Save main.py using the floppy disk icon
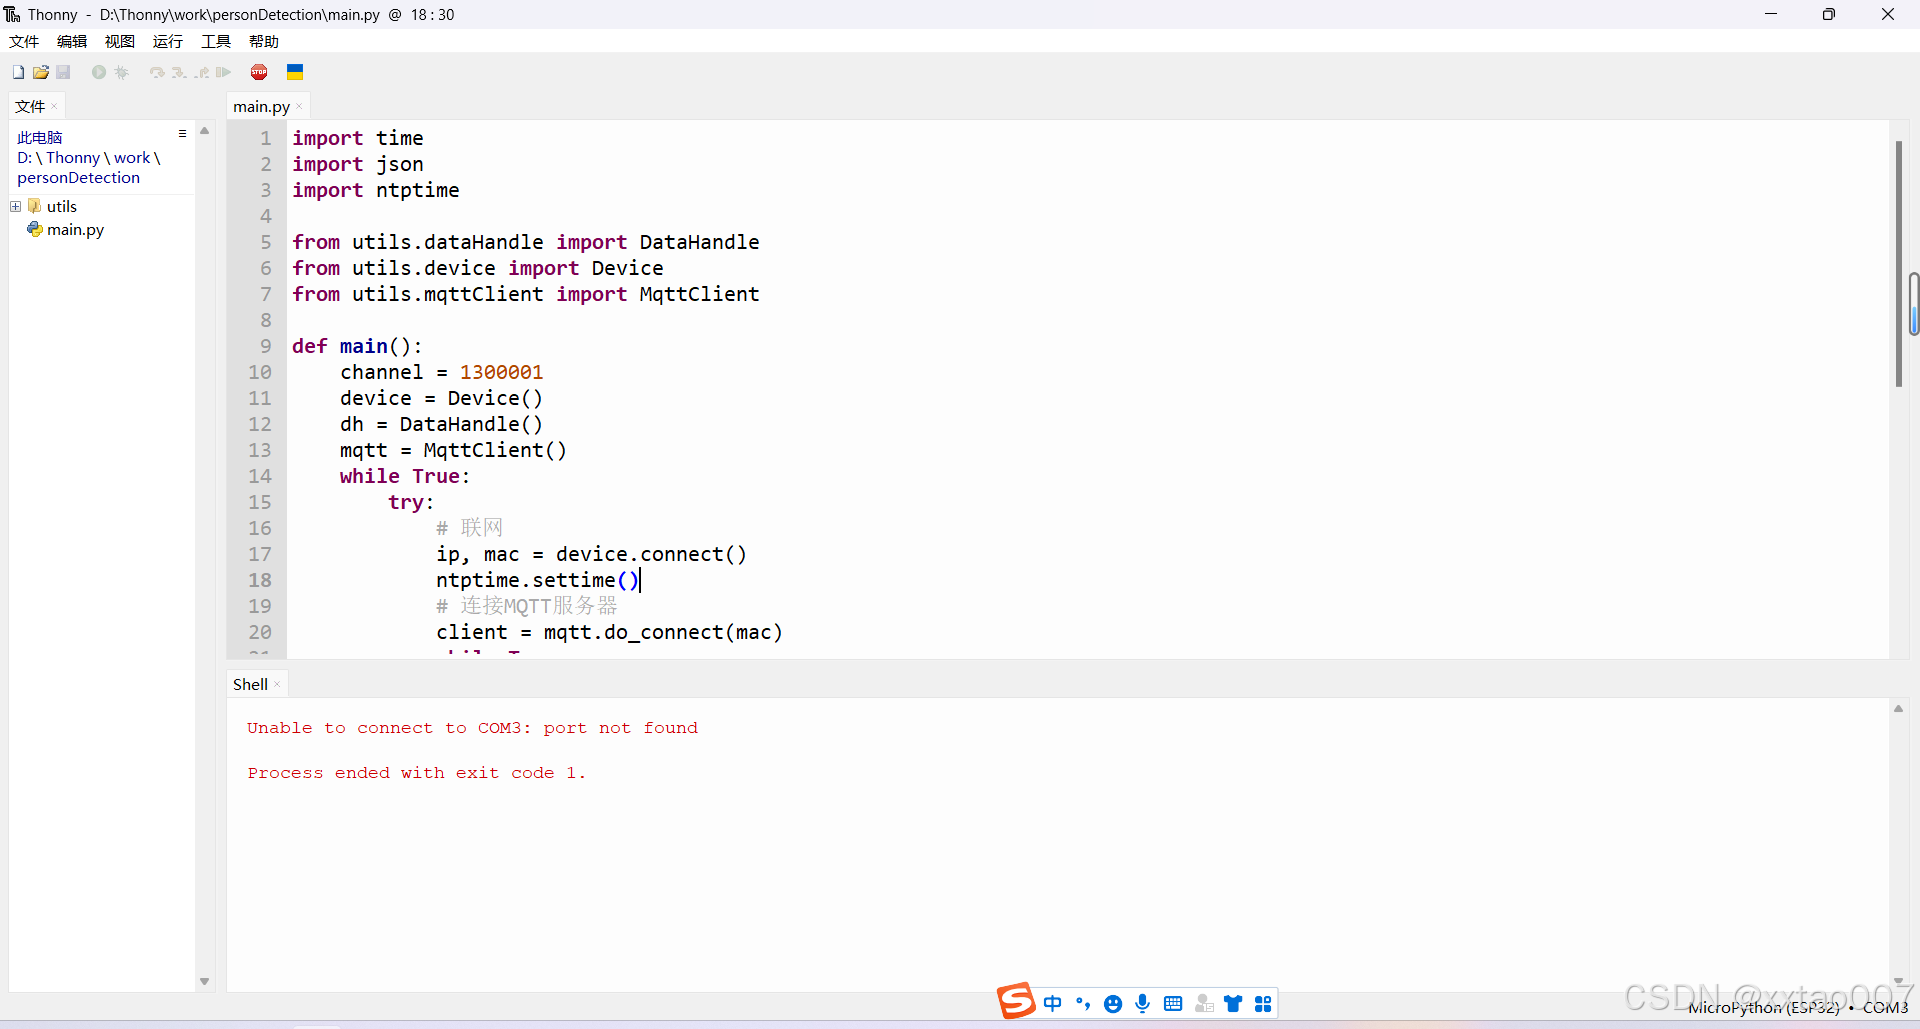The width and height of the screenshot is (1920, 1029). (63, 72)
